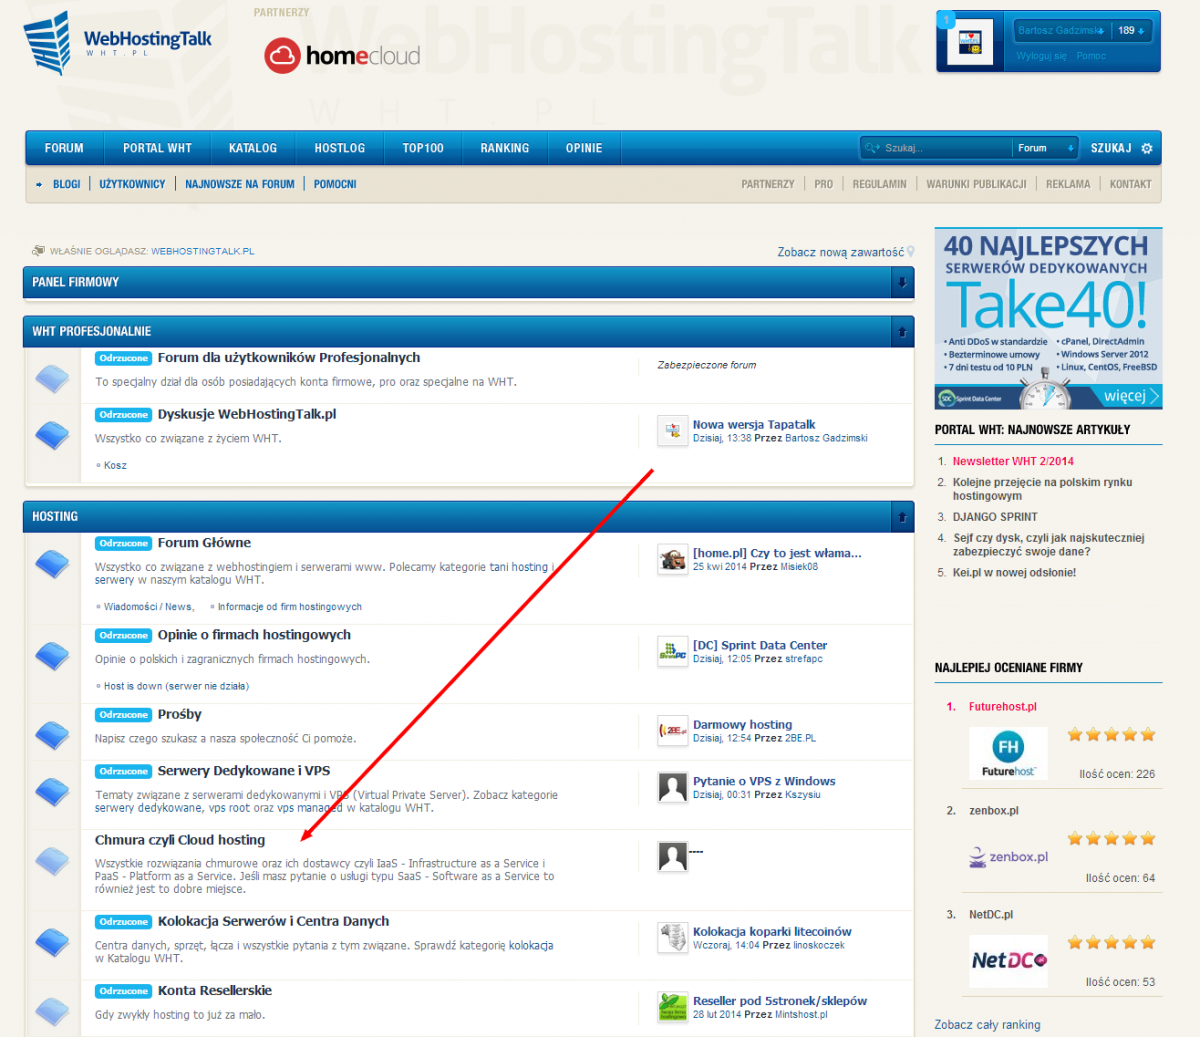Viewport: 1200px width, 1037px height.
Task: Open avatar next to Reseller pod 5stronek/sklepów
Action: [x=672, y=1006]
